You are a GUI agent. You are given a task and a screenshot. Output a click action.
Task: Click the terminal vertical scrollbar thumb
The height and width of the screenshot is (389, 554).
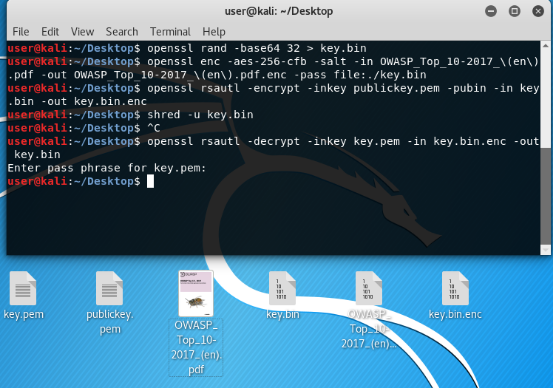[x=546, y=196]
